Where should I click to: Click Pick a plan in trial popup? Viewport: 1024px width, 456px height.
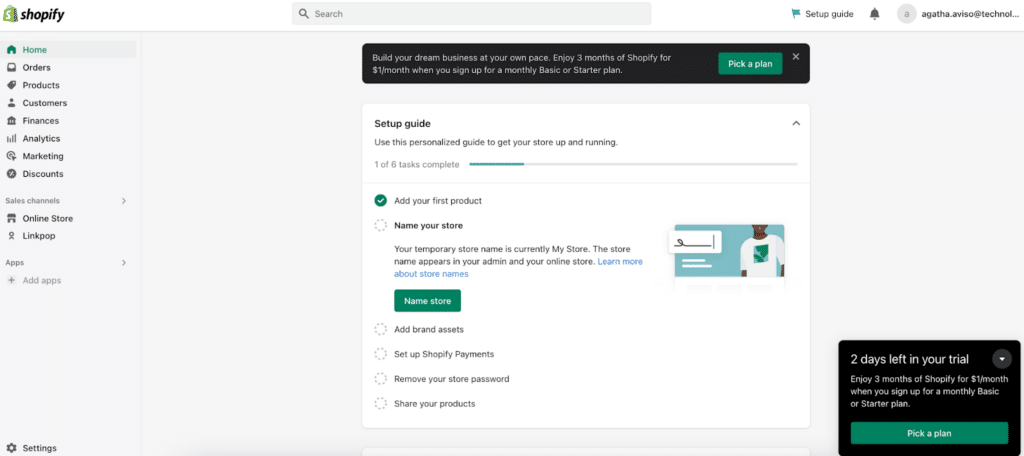929,433
